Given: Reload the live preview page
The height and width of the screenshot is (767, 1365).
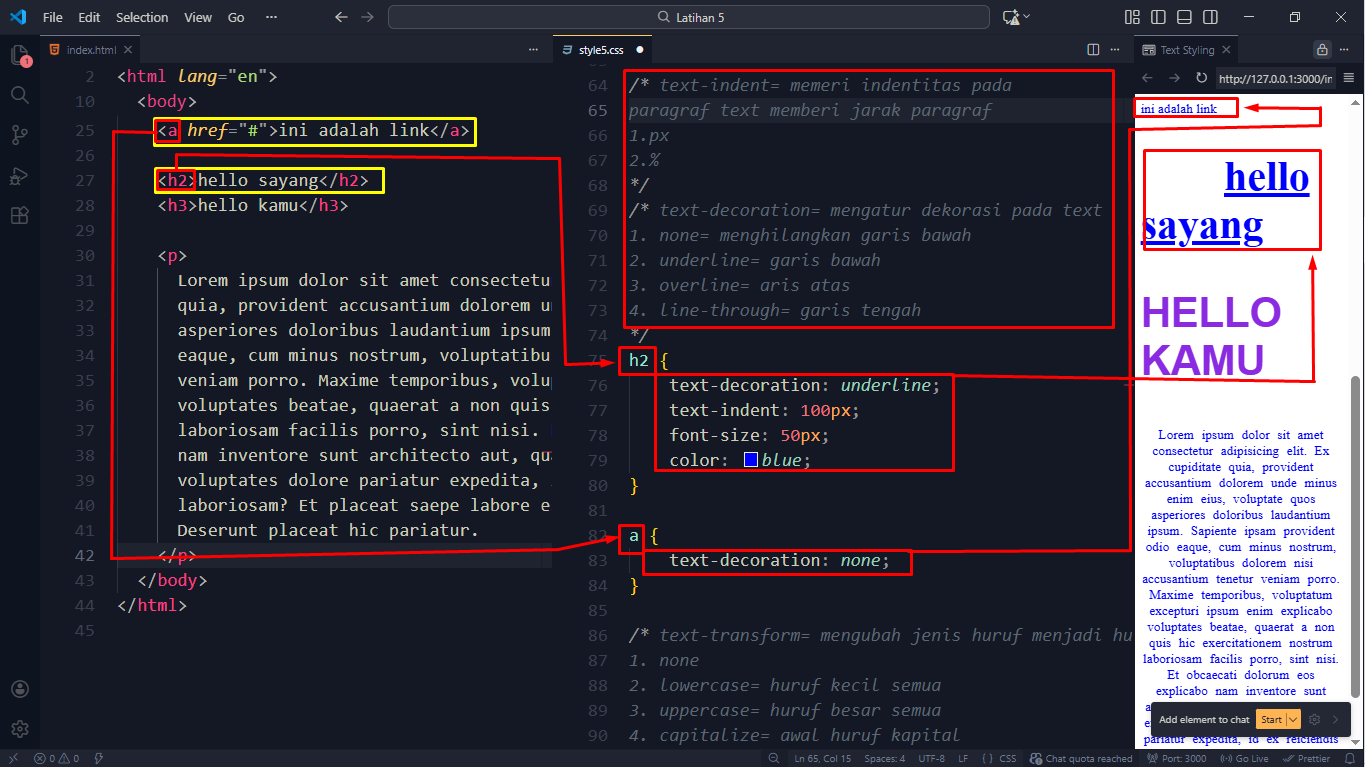Looking at the screenshot, I should pyautogui.click(x=1201, y=78).
